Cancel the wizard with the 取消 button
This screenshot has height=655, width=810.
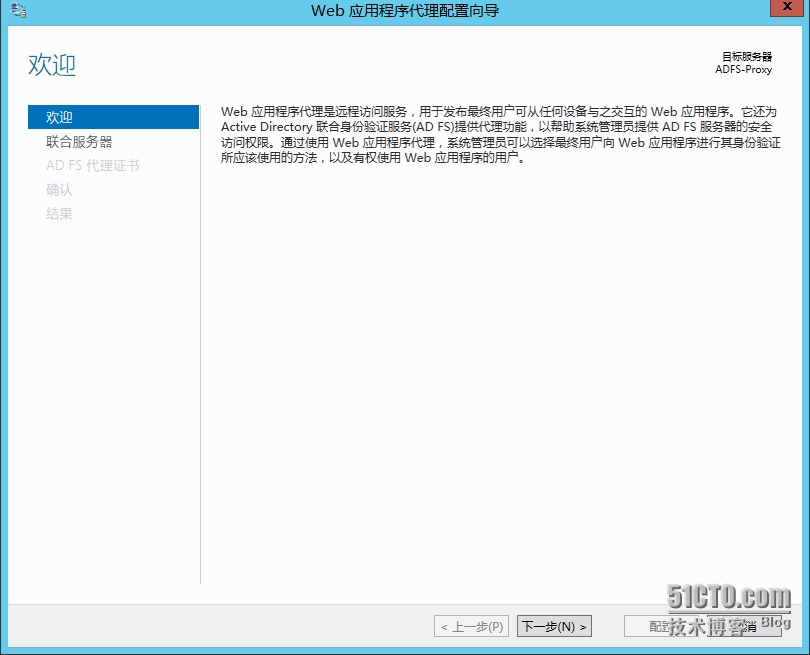coord(745,626)
